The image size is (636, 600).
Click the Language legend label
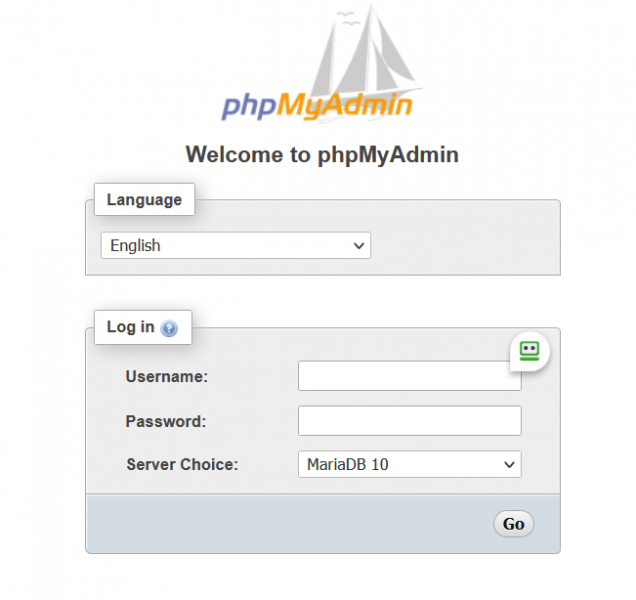144,200
